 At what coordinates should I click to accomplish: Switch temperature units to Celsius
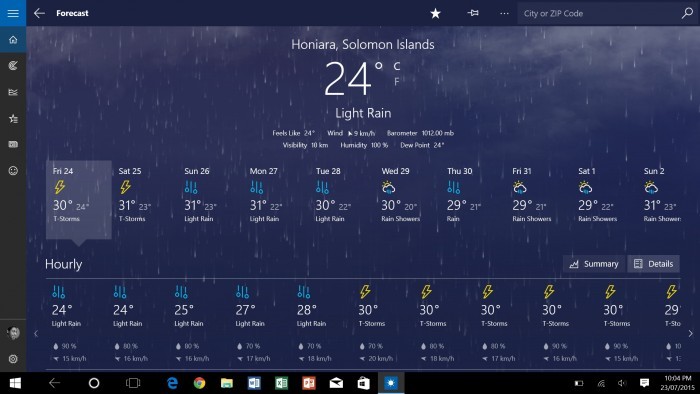click(396, 66)
